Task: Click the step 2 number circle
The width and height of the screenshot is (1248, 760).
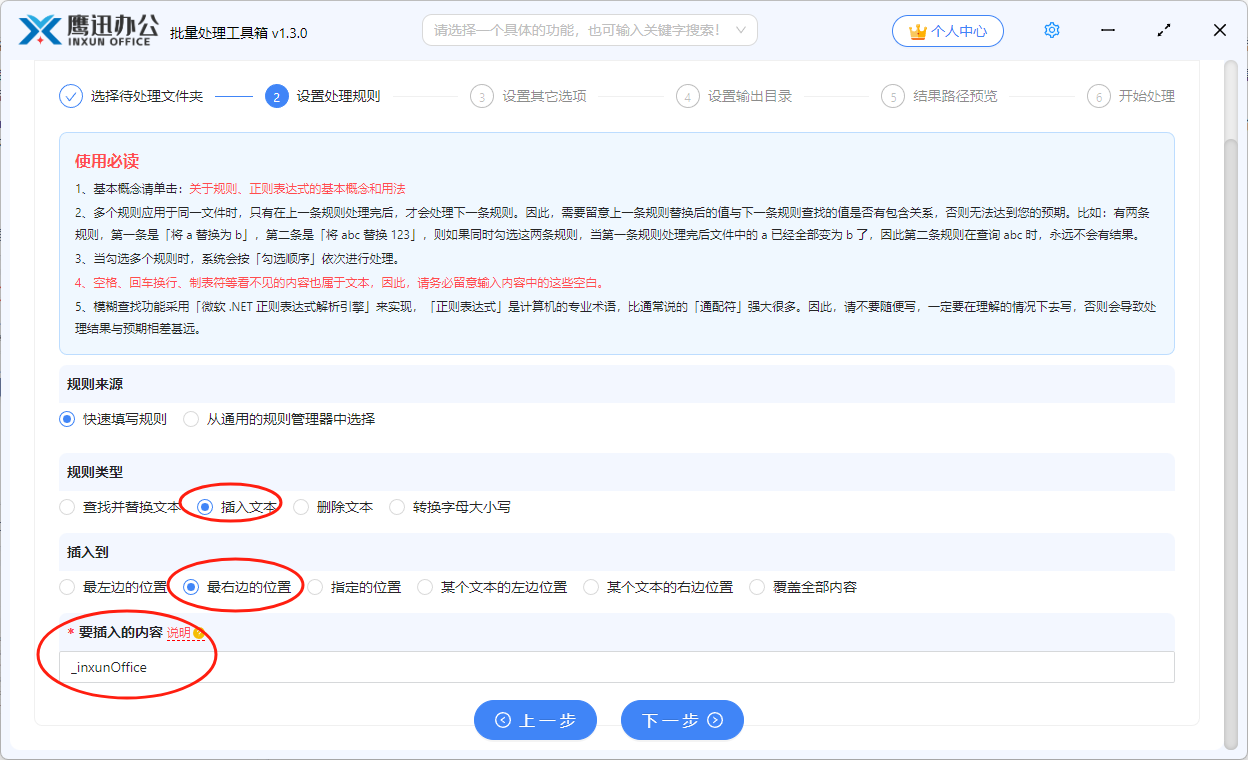Action: point(276,96)
